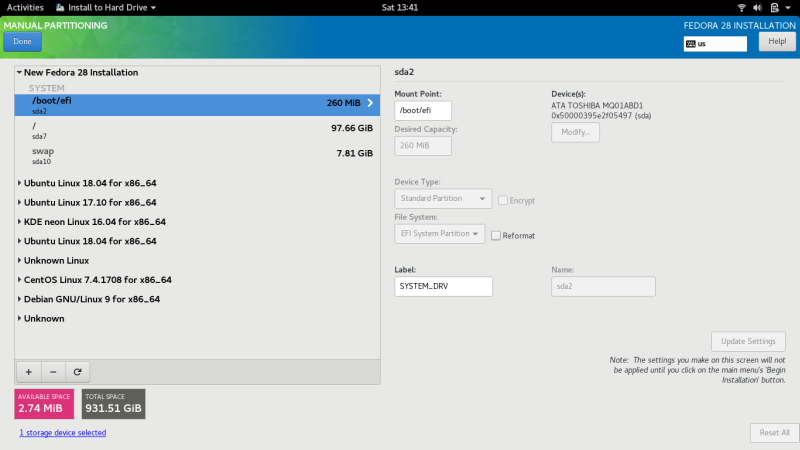
Task: Click the Label text field
Action: point(443,287)
